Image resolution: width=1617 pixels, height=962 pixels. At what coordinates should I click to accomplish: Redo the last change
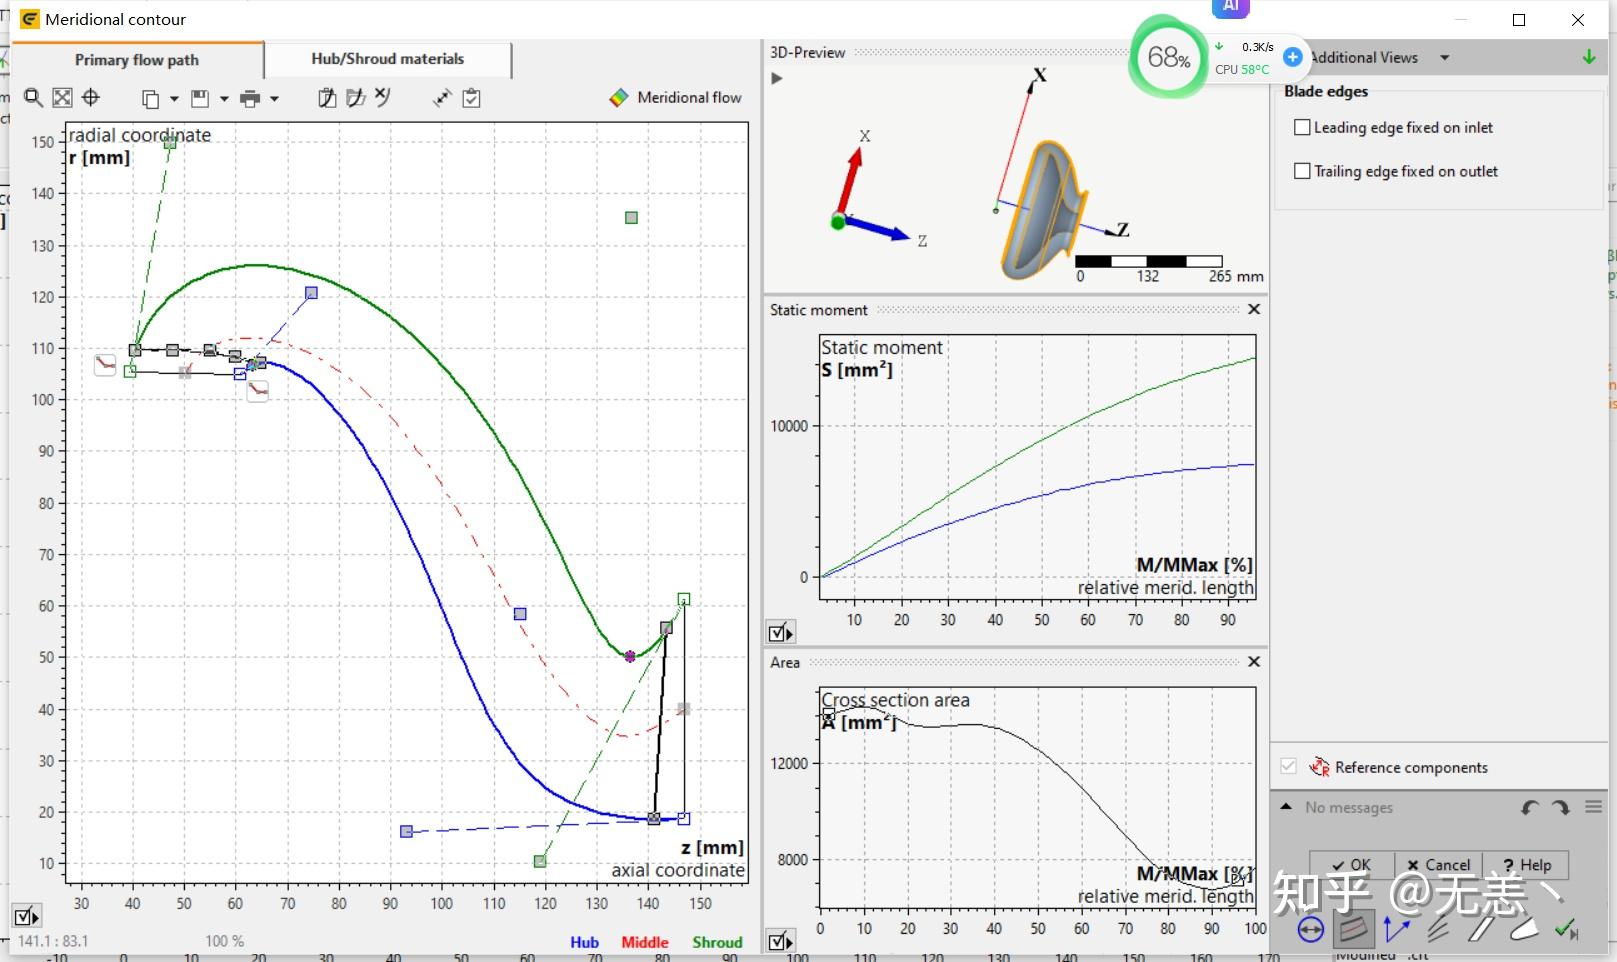pyautogui.click(x=1561, y=807)
